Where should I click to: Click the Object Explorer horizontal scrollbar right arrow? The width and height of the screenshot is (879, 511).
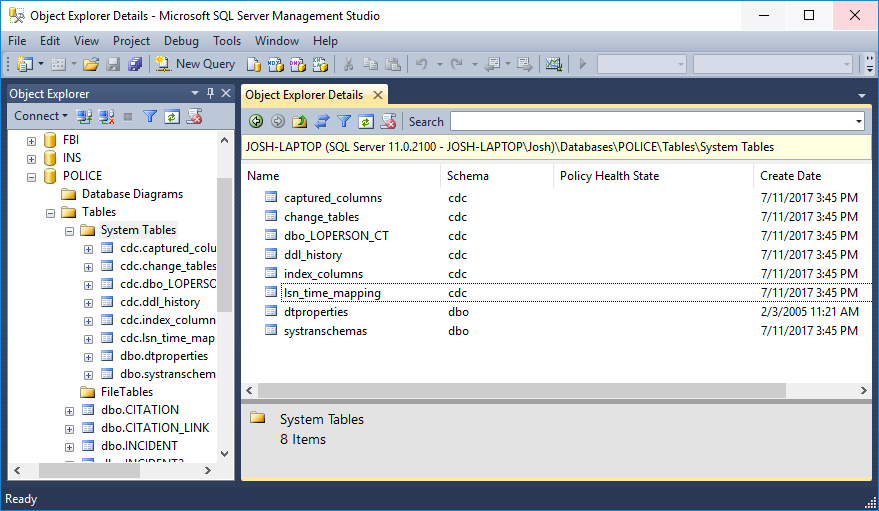coord(208,471)
